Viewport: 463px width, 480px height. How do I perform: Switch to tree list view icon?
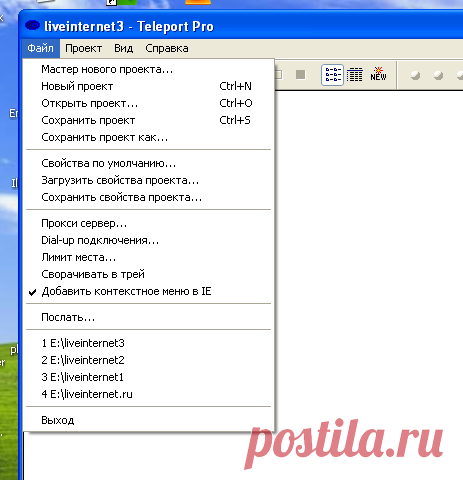coord(333,75)
